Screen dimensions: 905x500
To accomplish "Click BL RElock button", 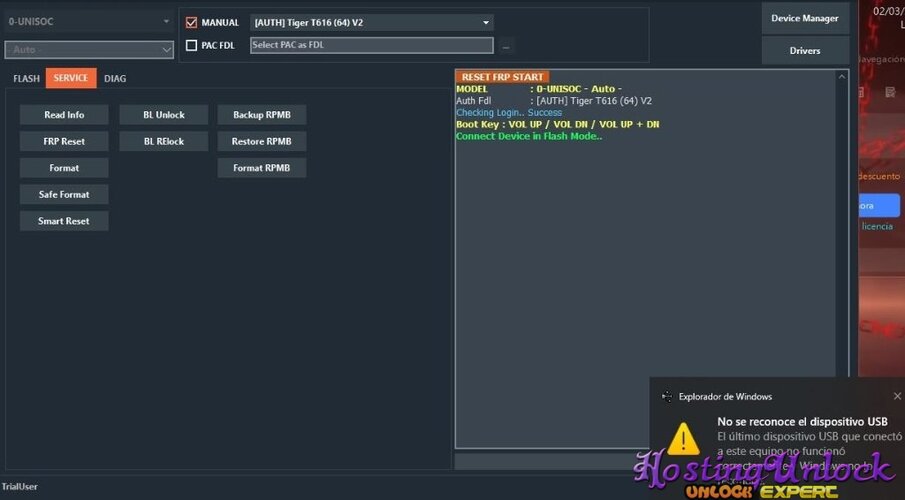I will (164, 141).
